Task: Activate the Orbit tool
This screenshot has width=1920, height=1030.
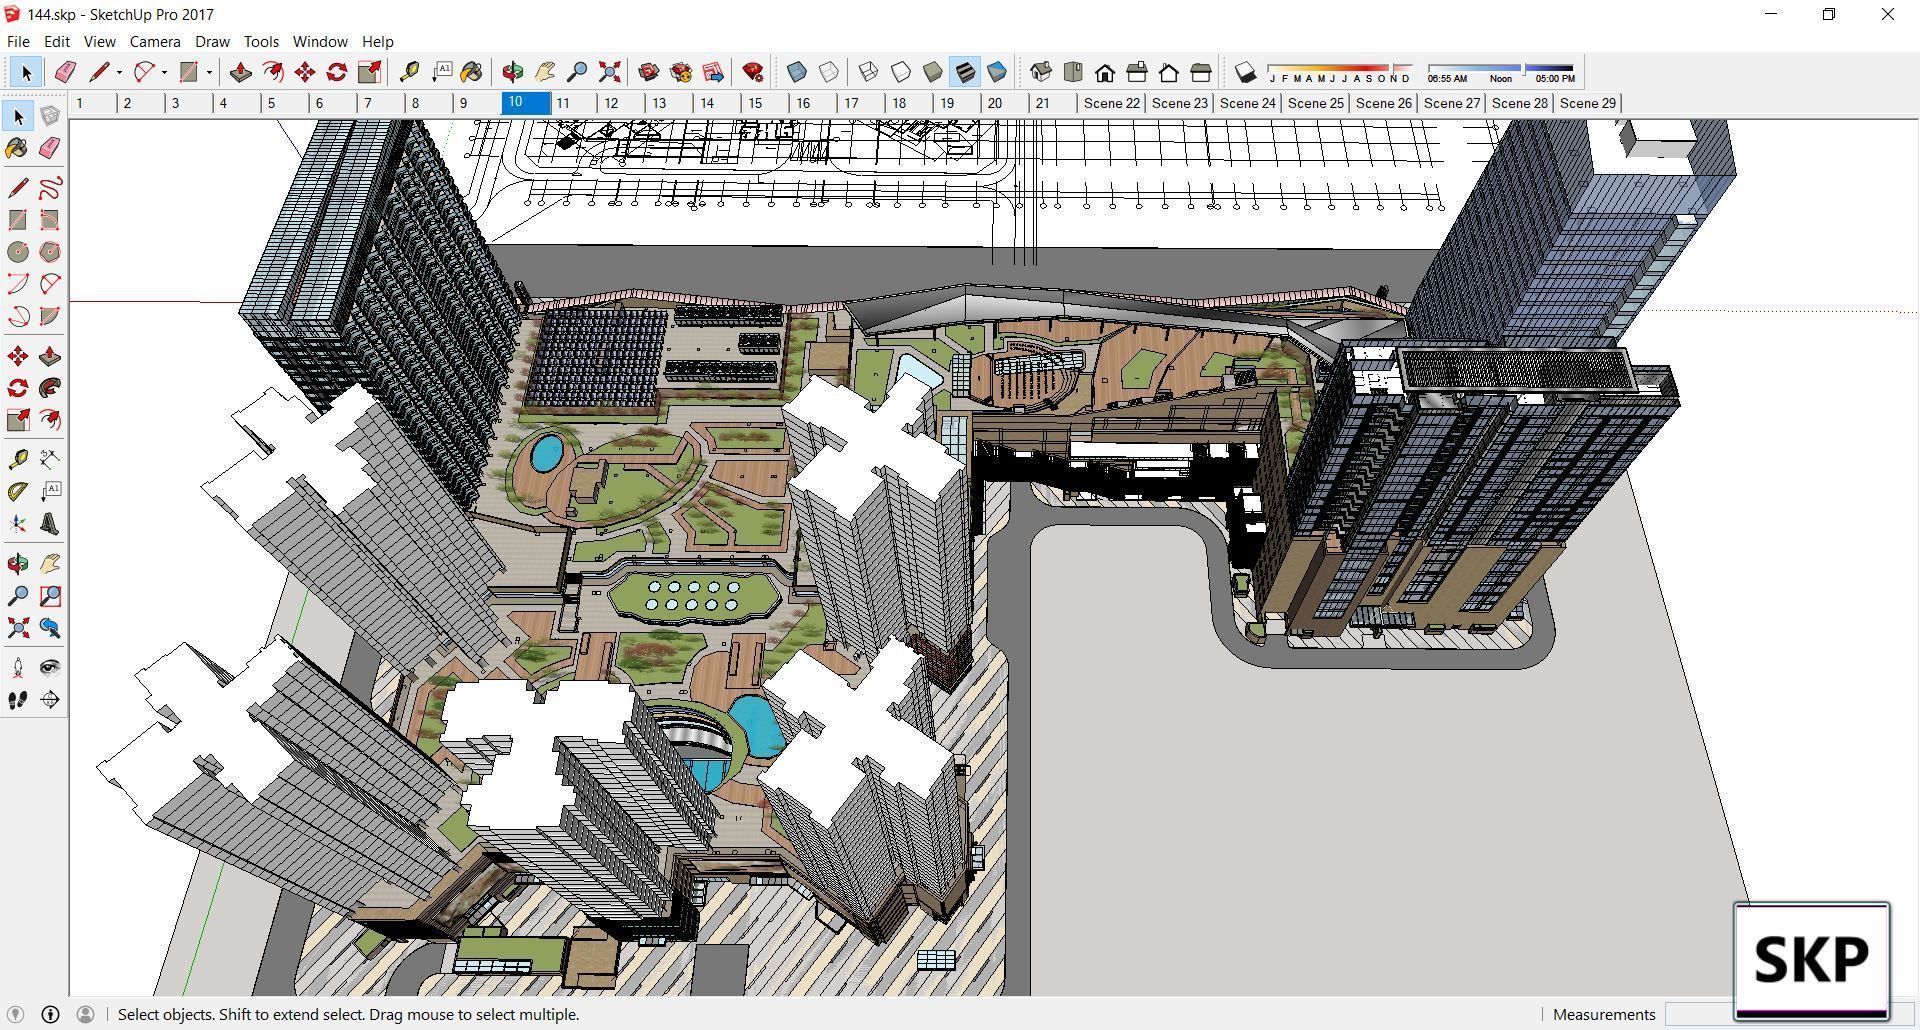Action: point(512,71)
